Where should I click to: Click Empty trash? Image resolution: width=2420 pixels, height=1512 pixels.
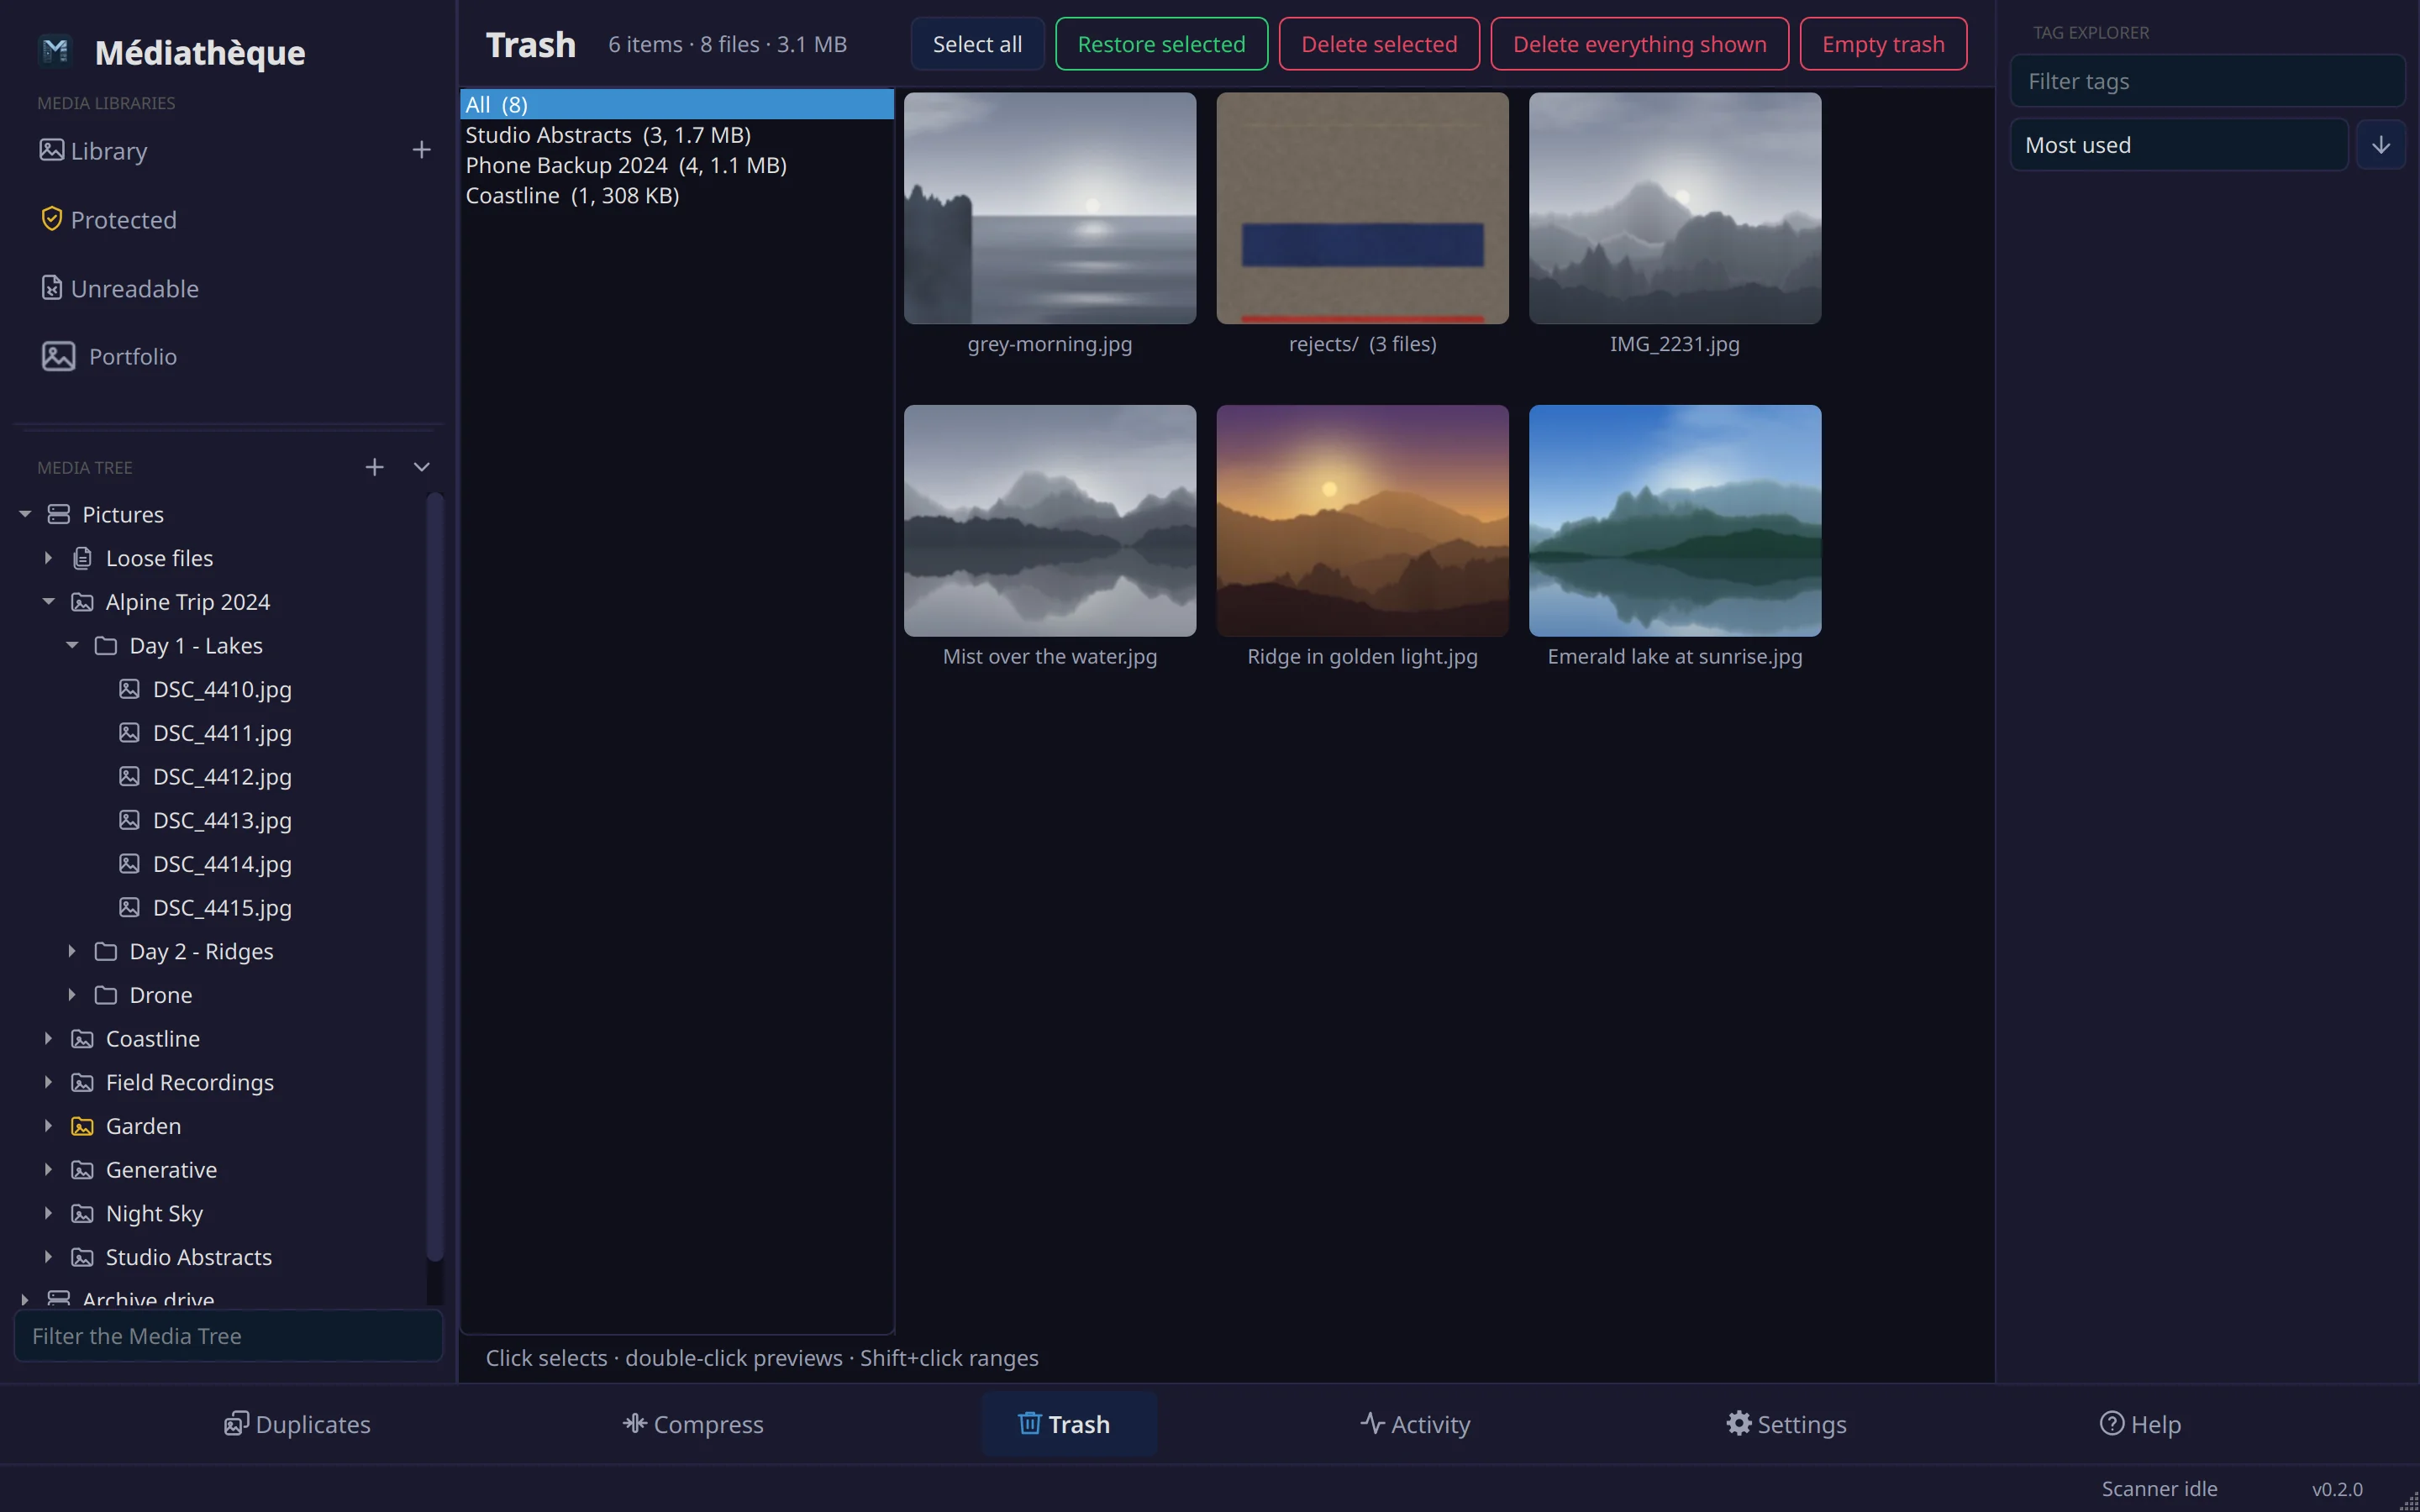pos(1883,44)
